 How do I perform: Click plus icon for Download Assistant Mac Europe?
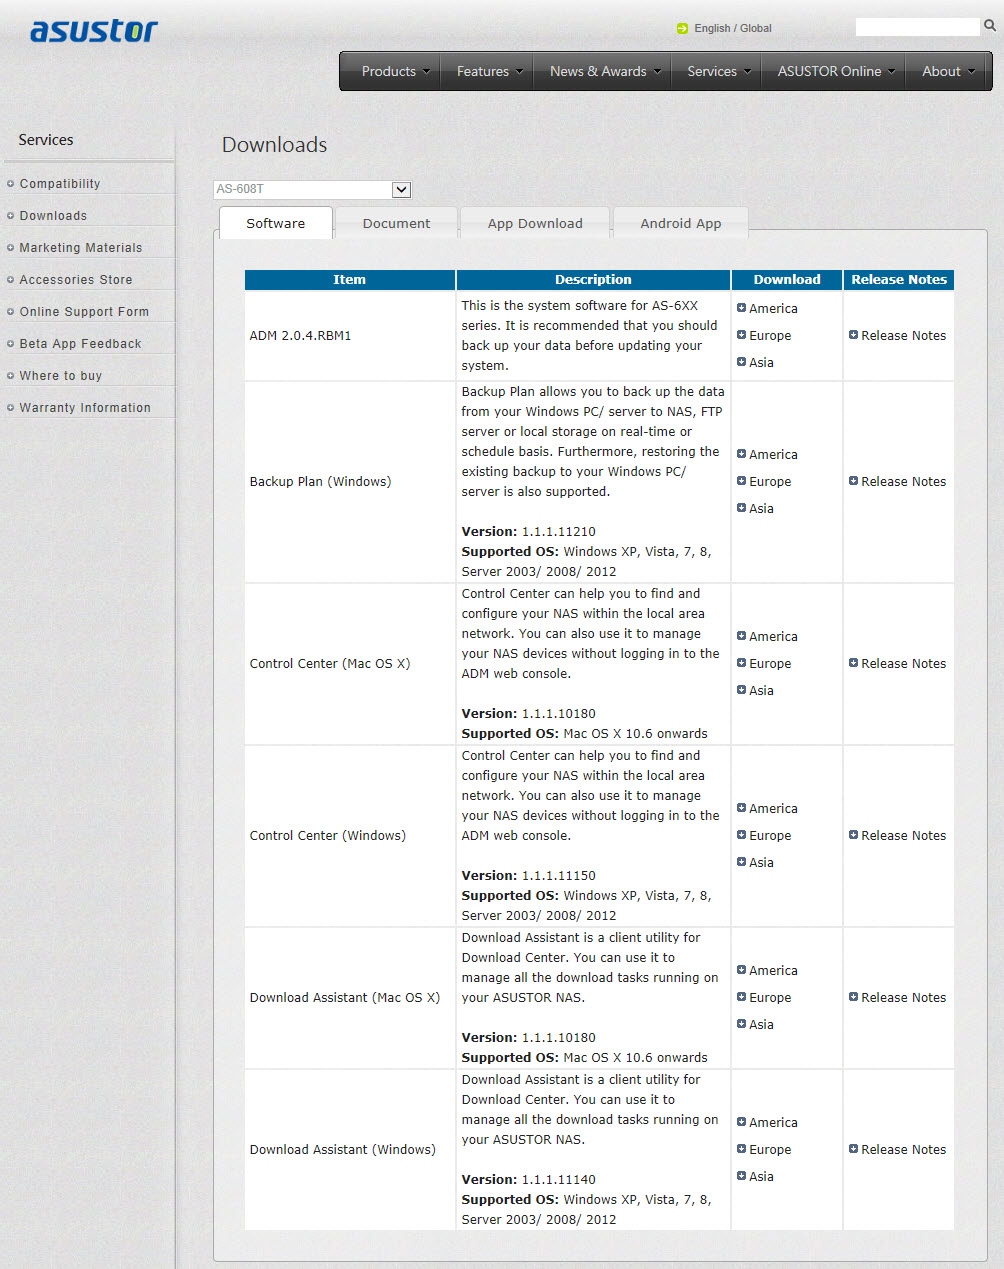click(741, 997)
